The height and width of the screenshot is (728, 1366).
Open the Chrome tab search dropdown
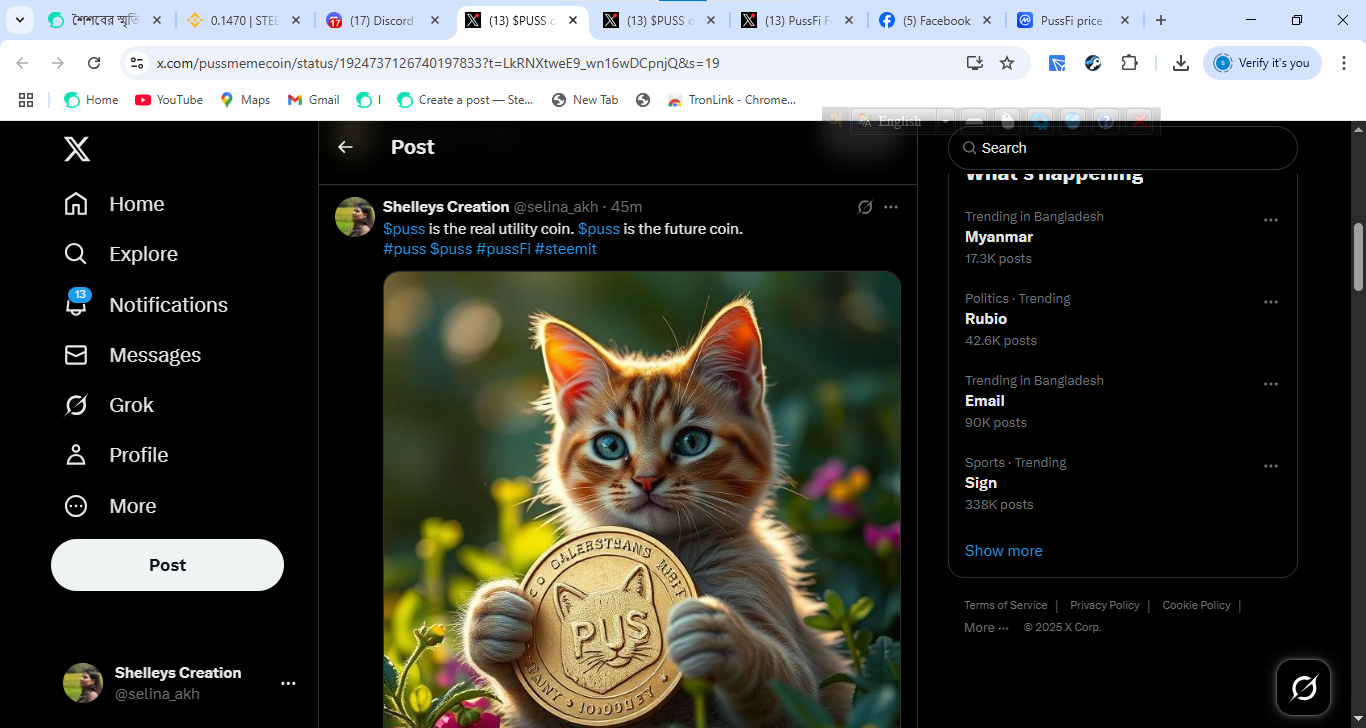(19, 20)
